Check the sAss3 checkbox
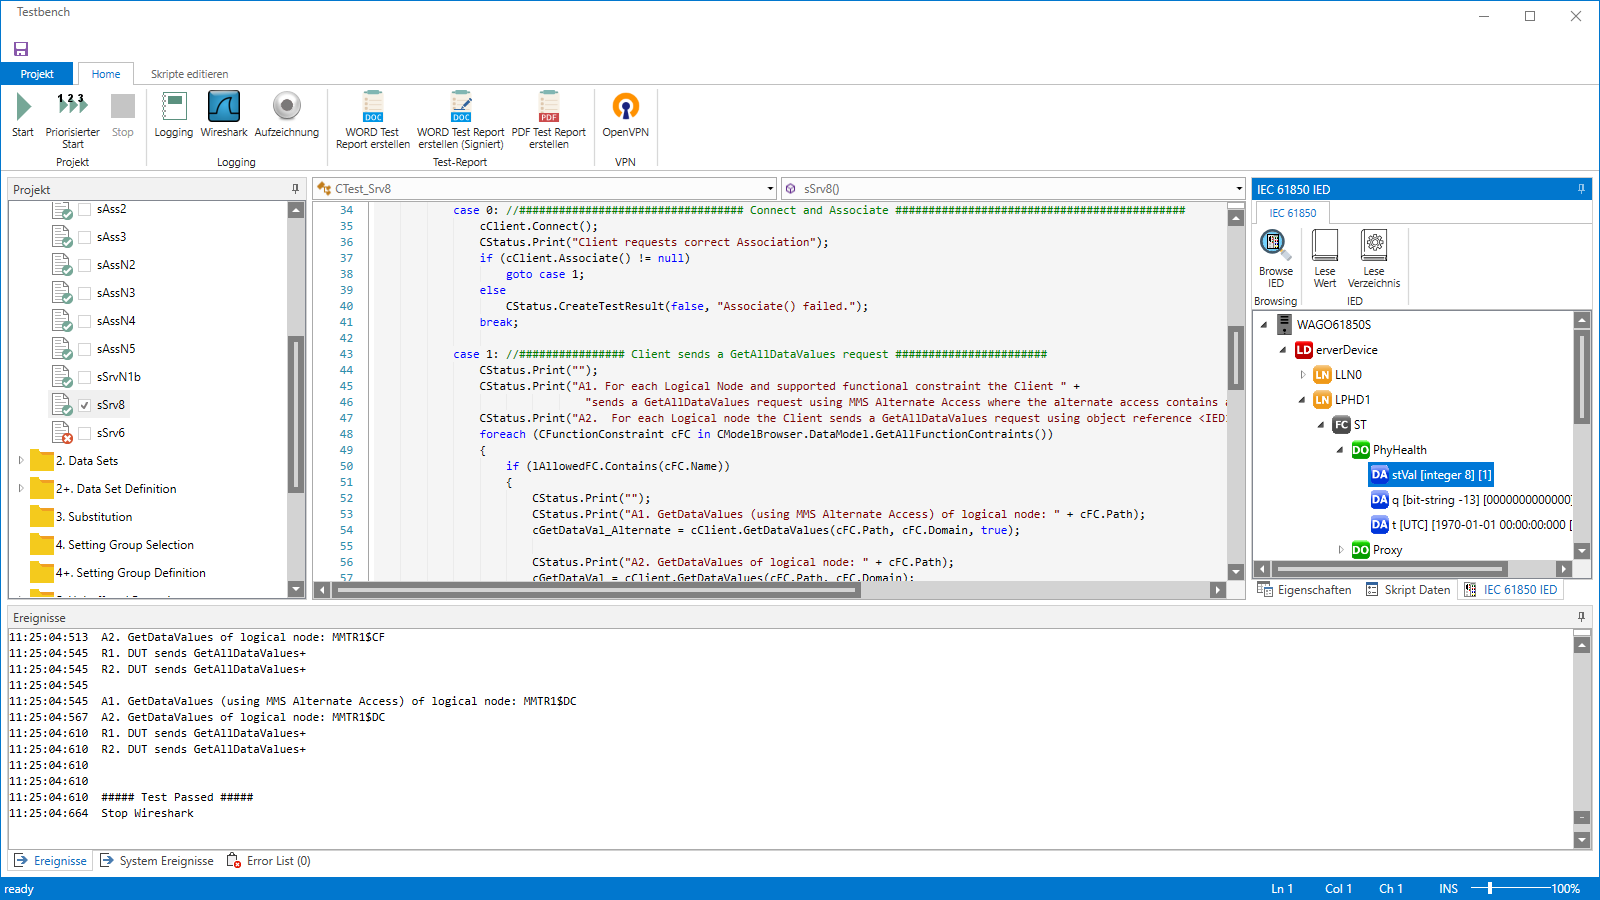Screen dimensions: 1600x900 [85, 237]
